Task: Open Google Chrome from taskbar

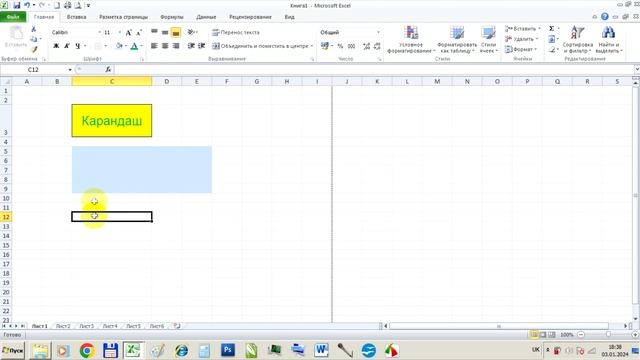Action: tap(87, 351)
